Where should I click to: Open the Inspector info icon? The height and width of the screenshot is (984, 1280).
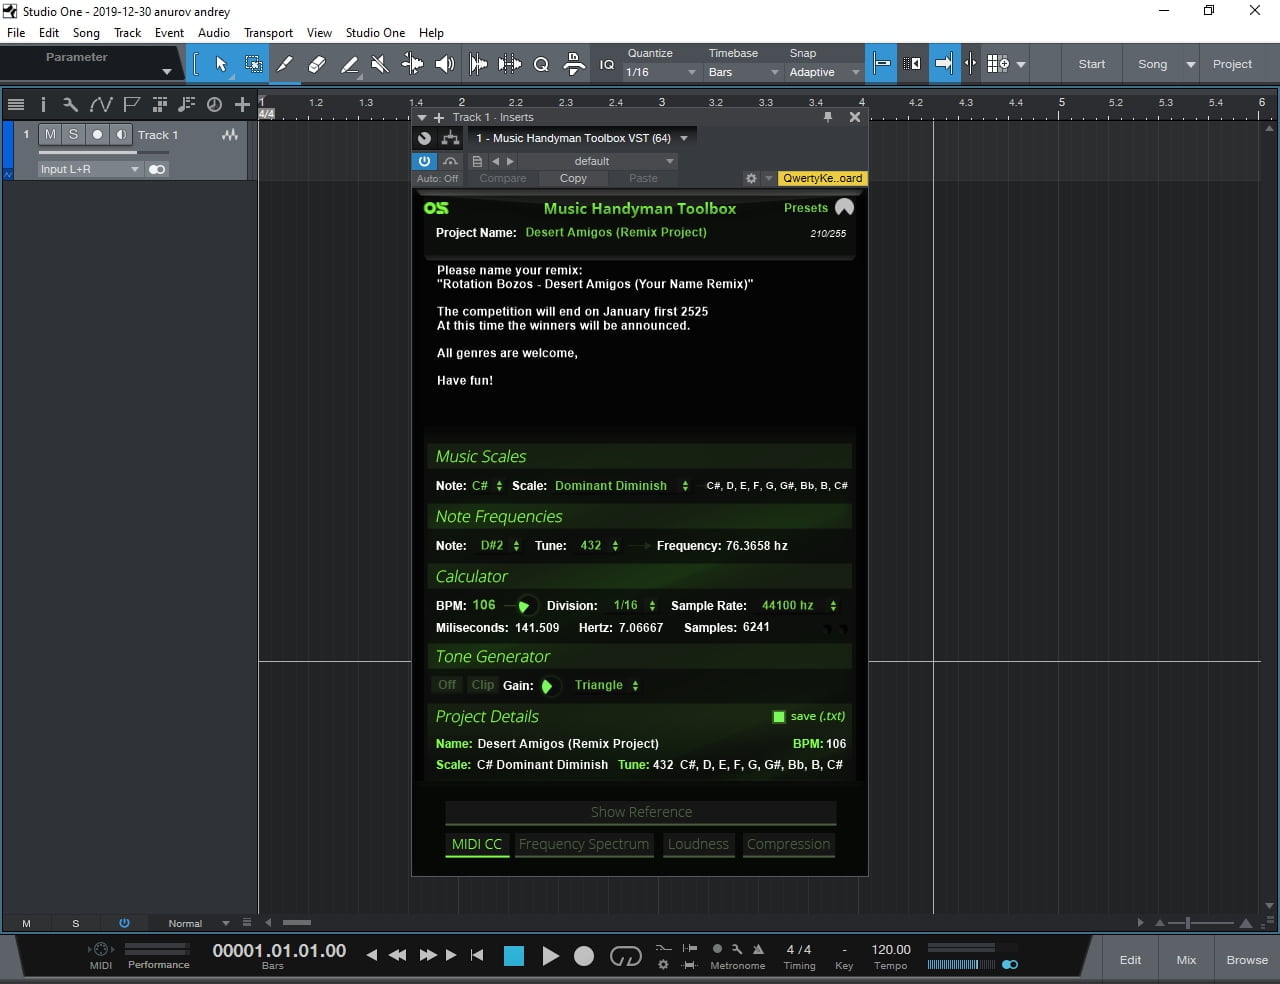click(x=42, y=104)
